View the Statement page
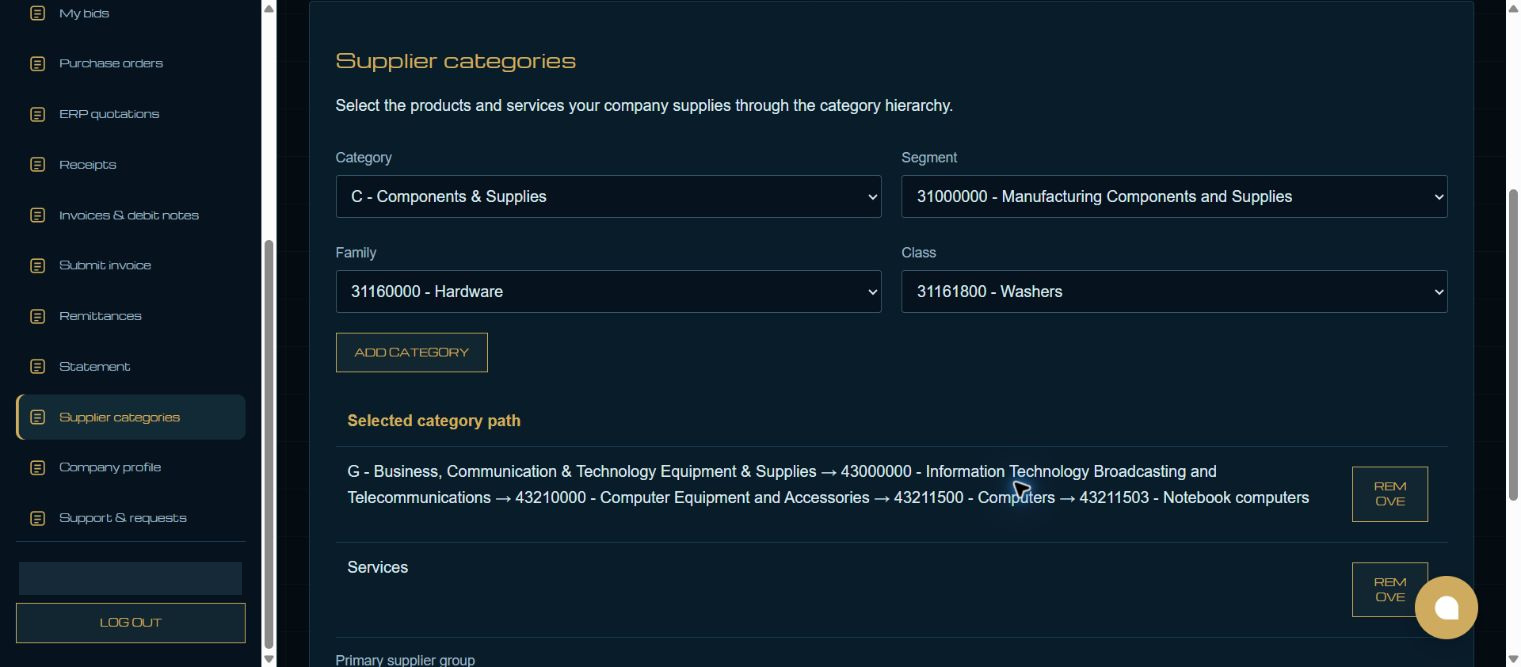1521x667 pixels. point(130,366)
